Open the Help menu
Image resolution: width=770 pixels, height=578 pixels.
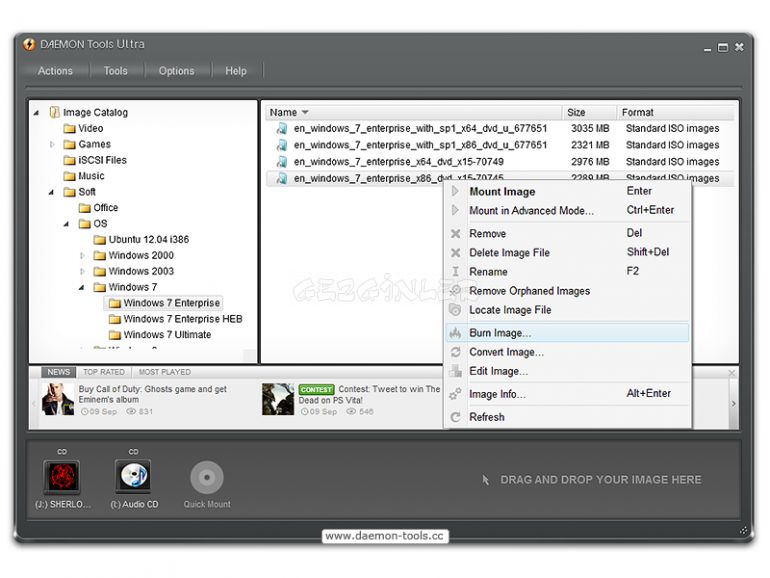236,71
